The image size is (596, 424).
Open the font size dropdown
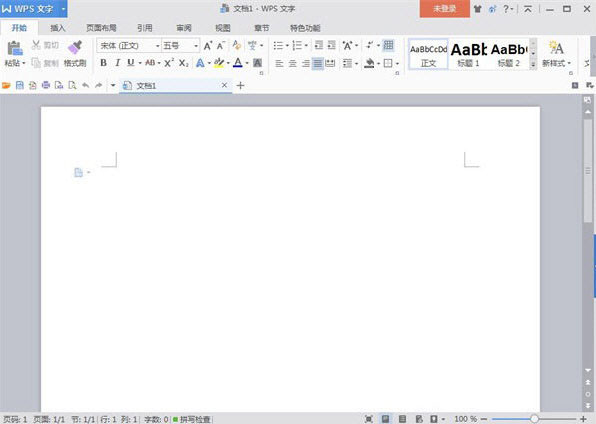[196, 46]
